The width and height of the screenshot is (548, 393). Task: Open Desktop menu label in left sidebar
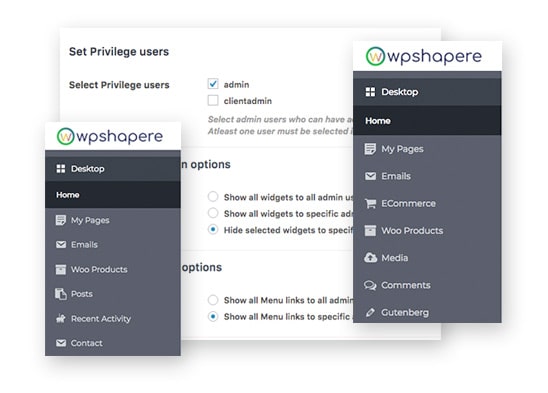click(x=87, y=169)
